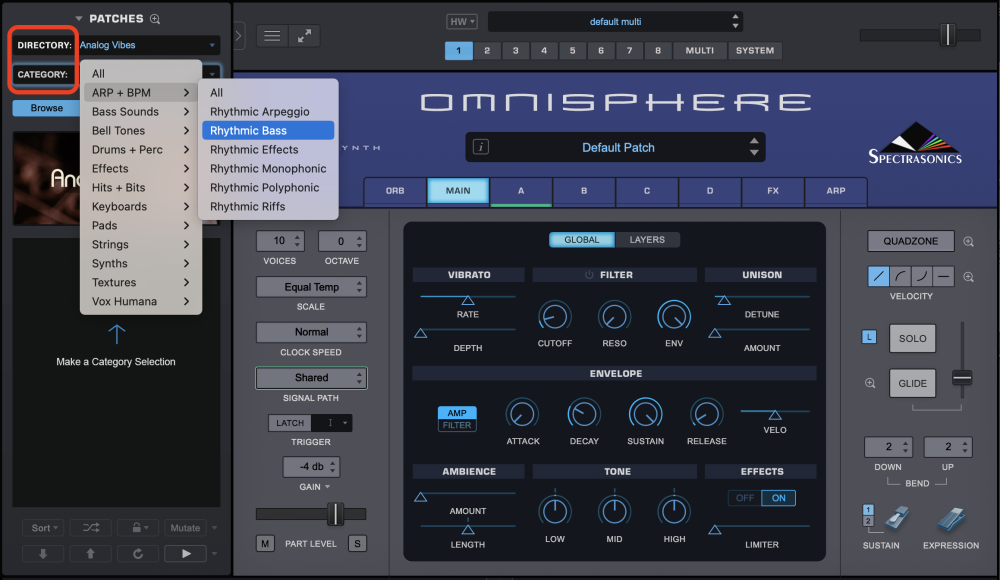Enable SOLO mode

913,338
